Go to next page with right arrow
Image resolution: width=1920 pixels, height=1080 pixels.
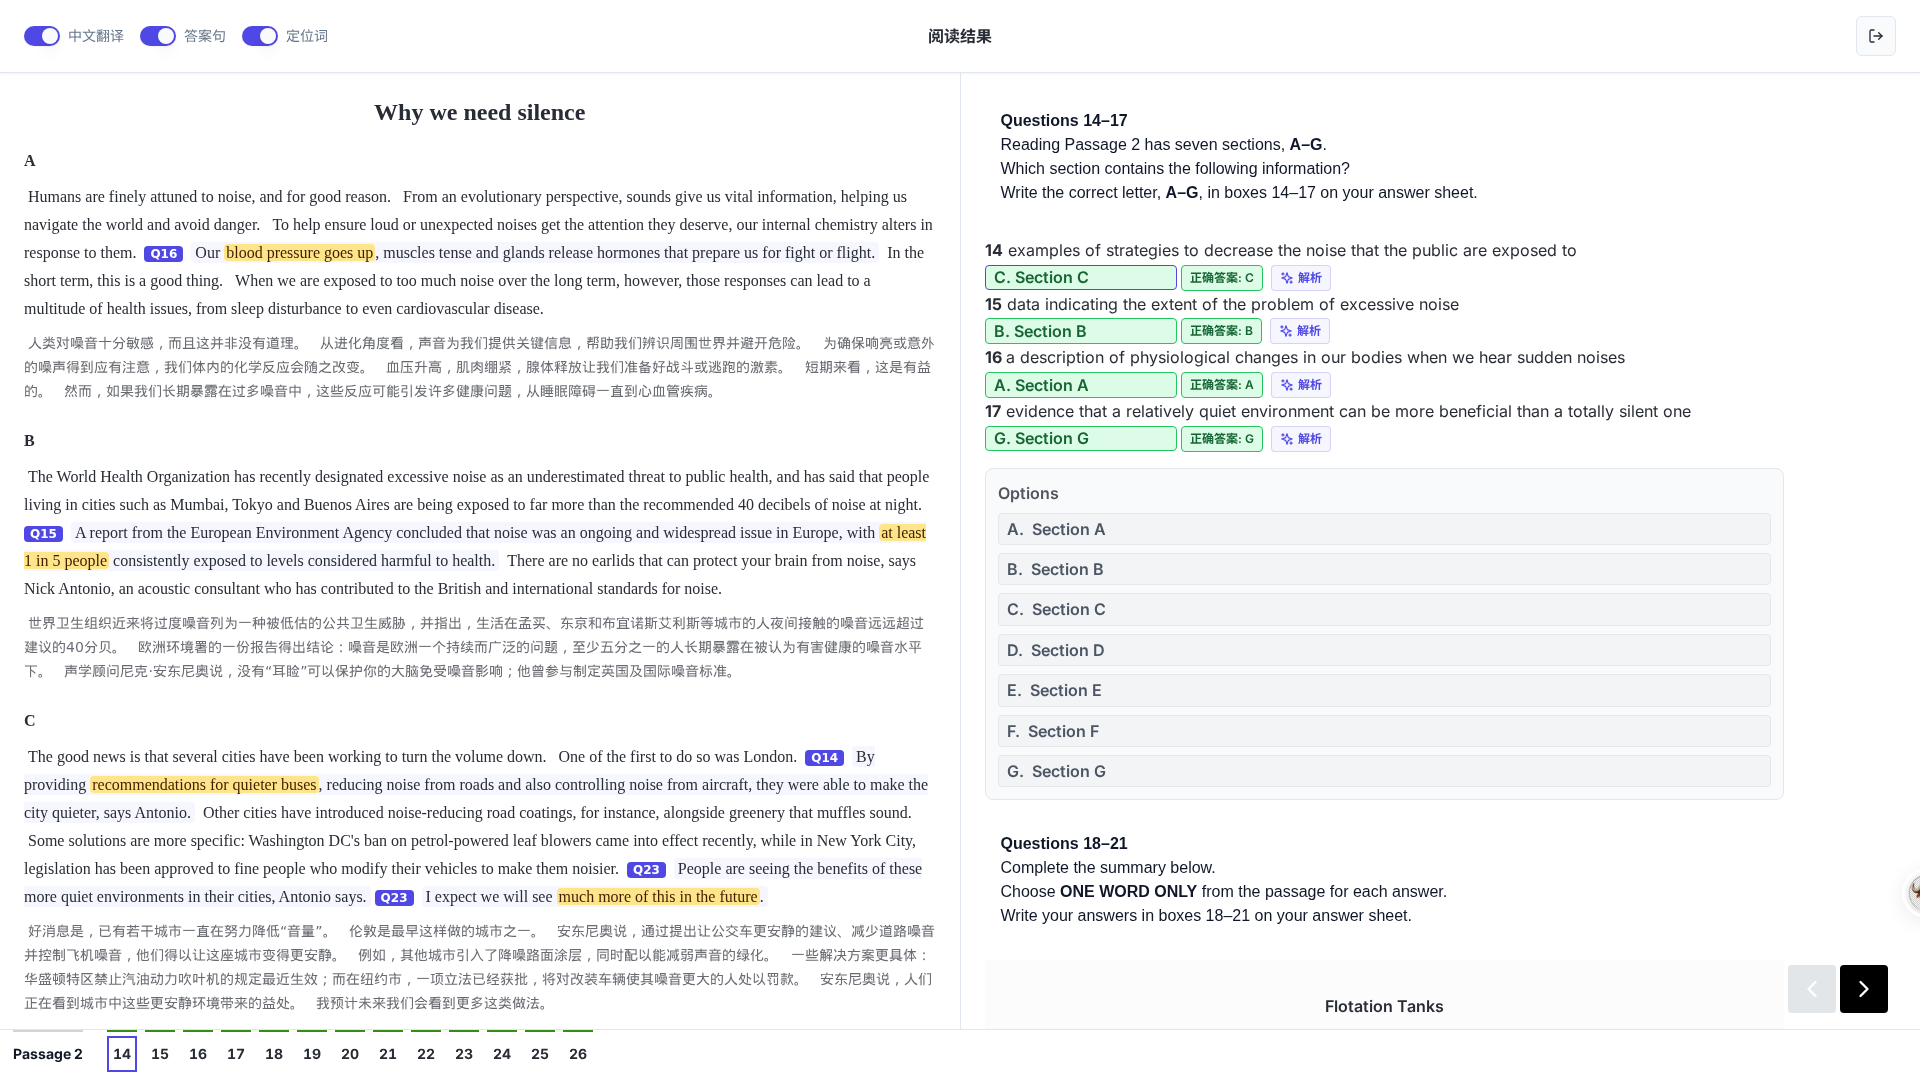tap(1863, 989)
